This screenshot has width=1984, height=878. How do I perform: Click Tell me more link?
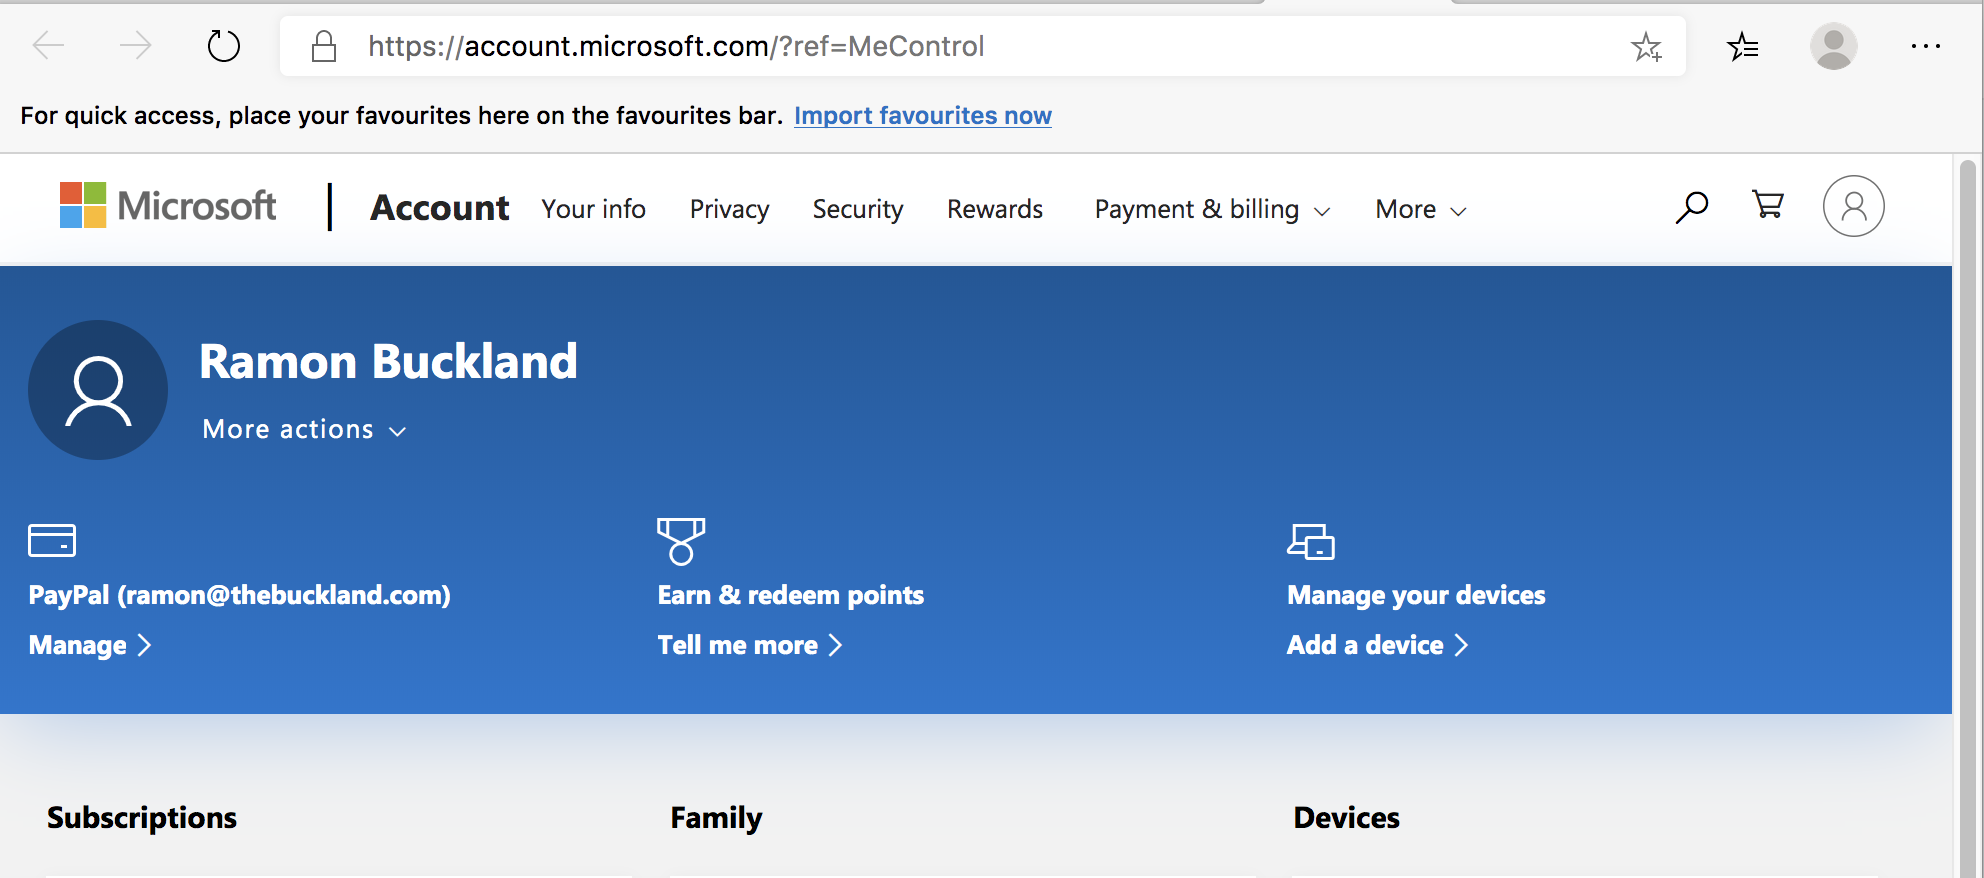point(750,645)
